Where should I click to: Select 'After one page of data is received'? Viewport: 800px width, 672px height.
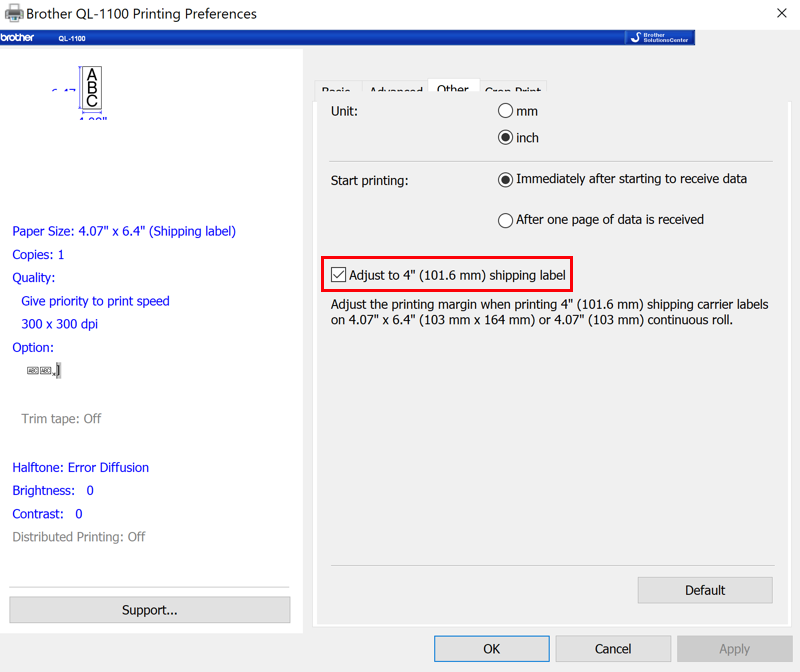[x=506, y=220]
